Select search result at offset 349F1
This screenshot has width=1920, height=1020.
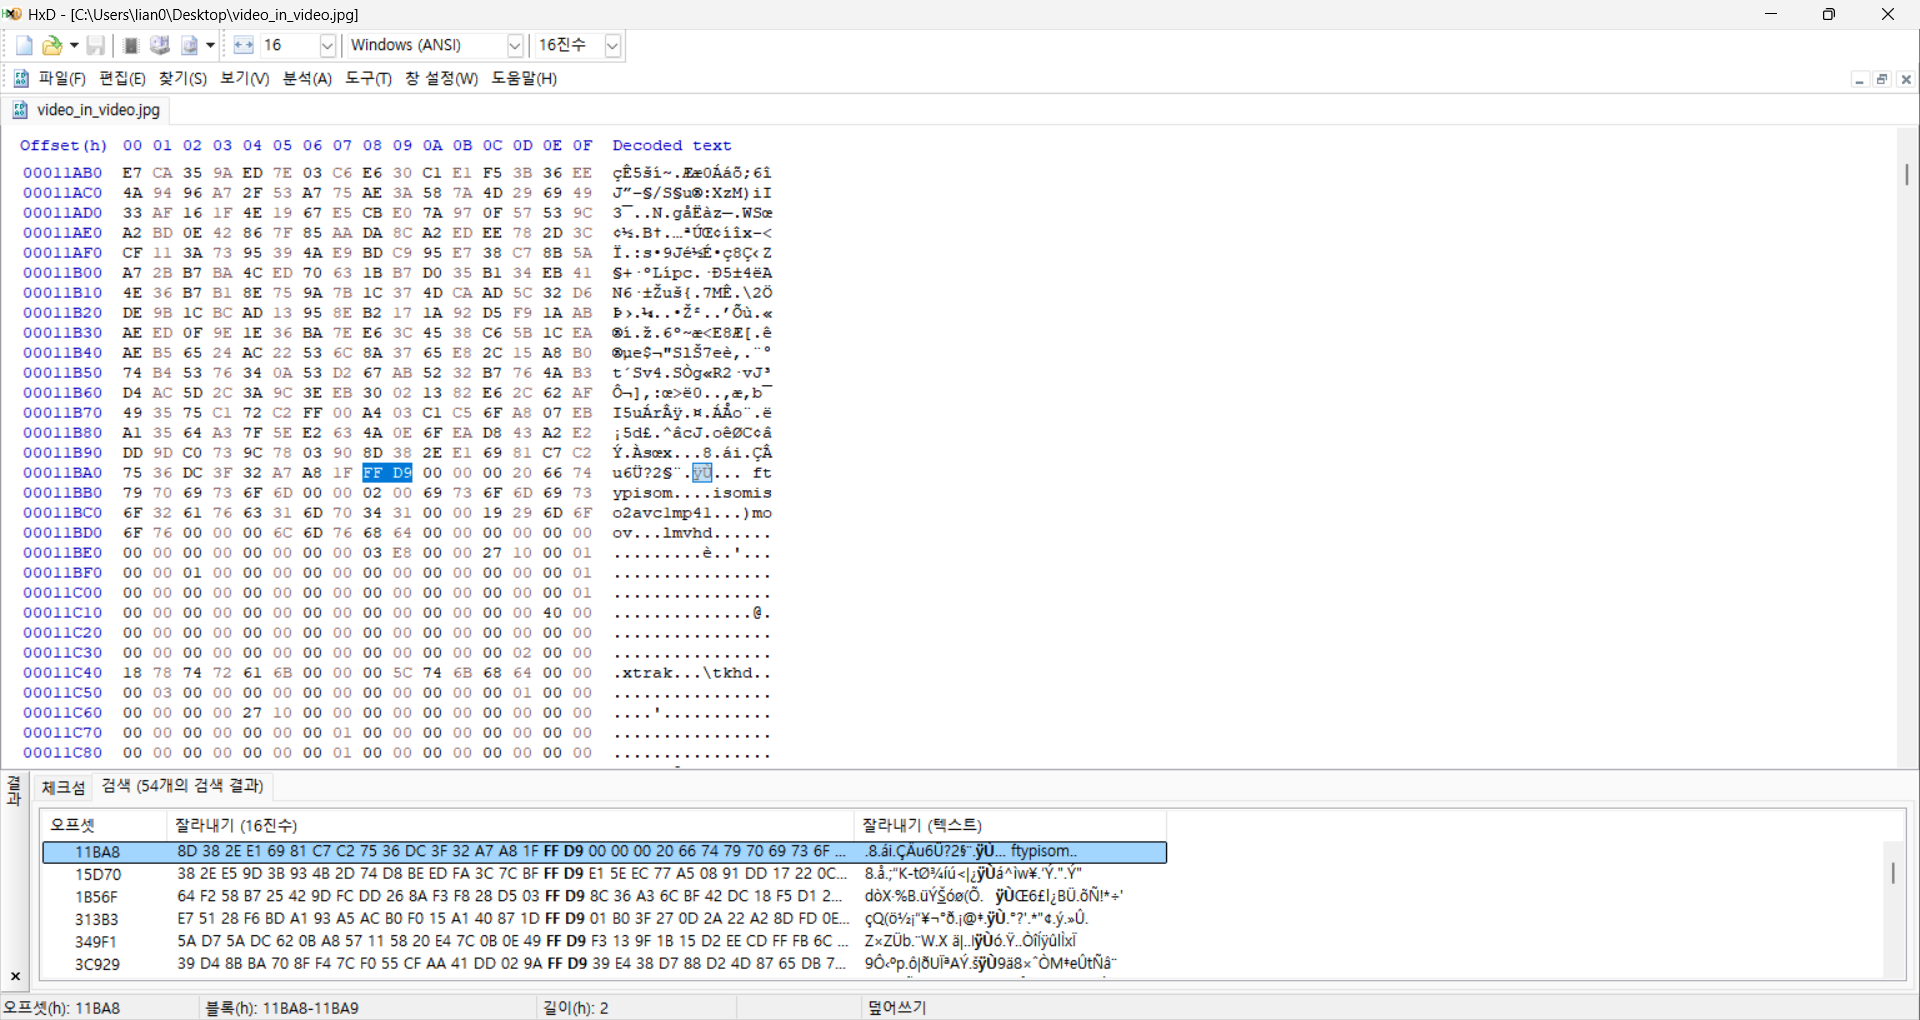click(604, 941)
